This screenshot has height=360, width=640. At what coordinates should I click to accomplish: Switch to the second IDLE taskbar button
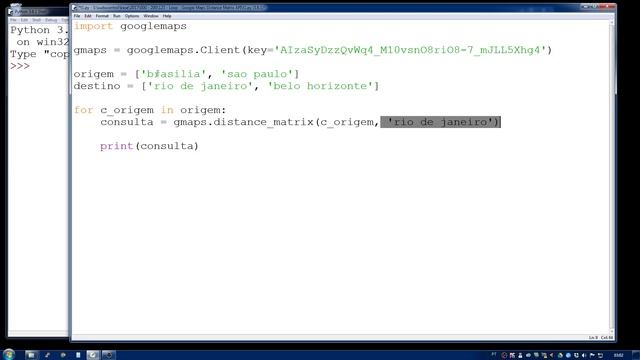(109, 355)
